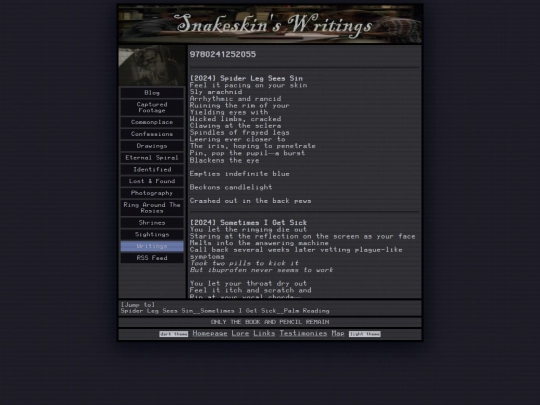This screenshot has height=405, width=540.
Task: Click 'Took two pills to kick it'
Action: (244, 263)
